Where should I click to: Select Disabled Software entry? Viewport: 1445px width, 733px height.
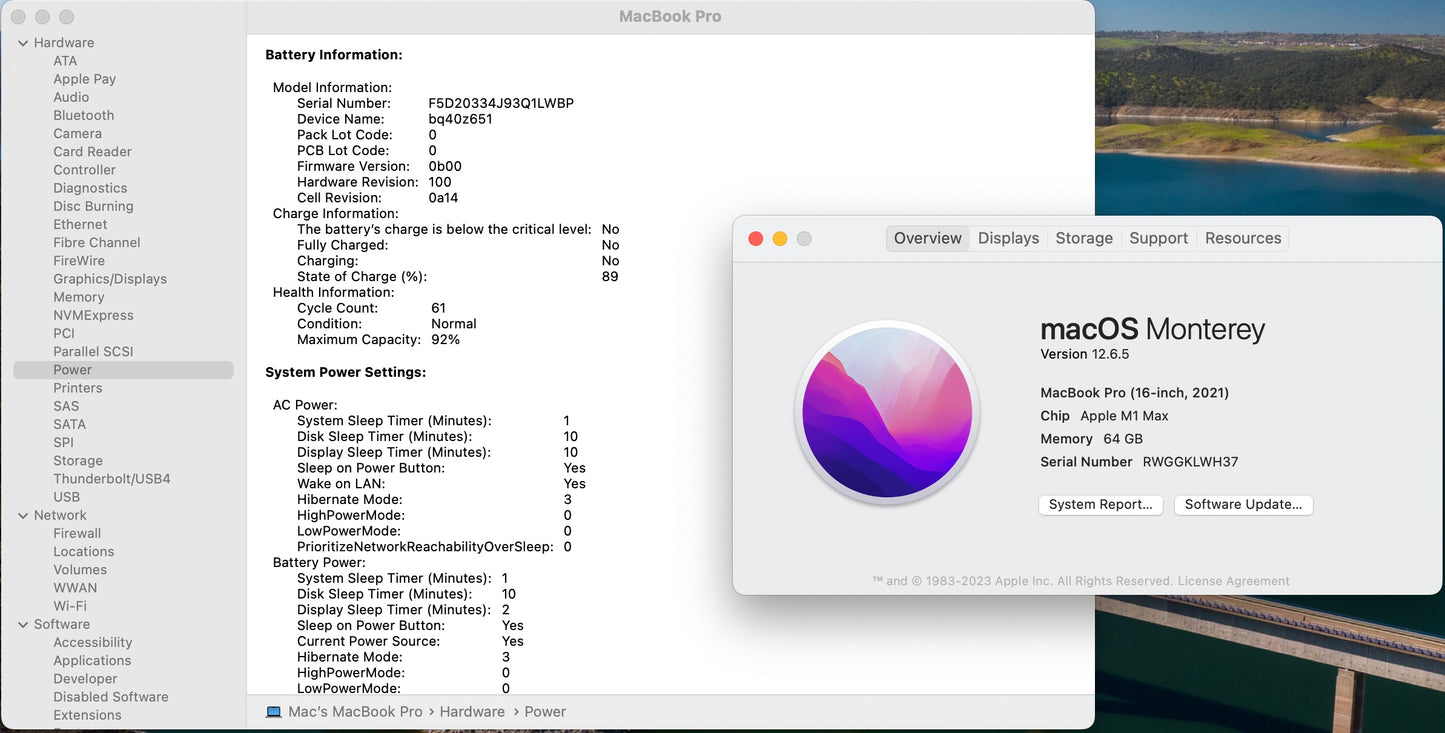(x=111, y=697)
